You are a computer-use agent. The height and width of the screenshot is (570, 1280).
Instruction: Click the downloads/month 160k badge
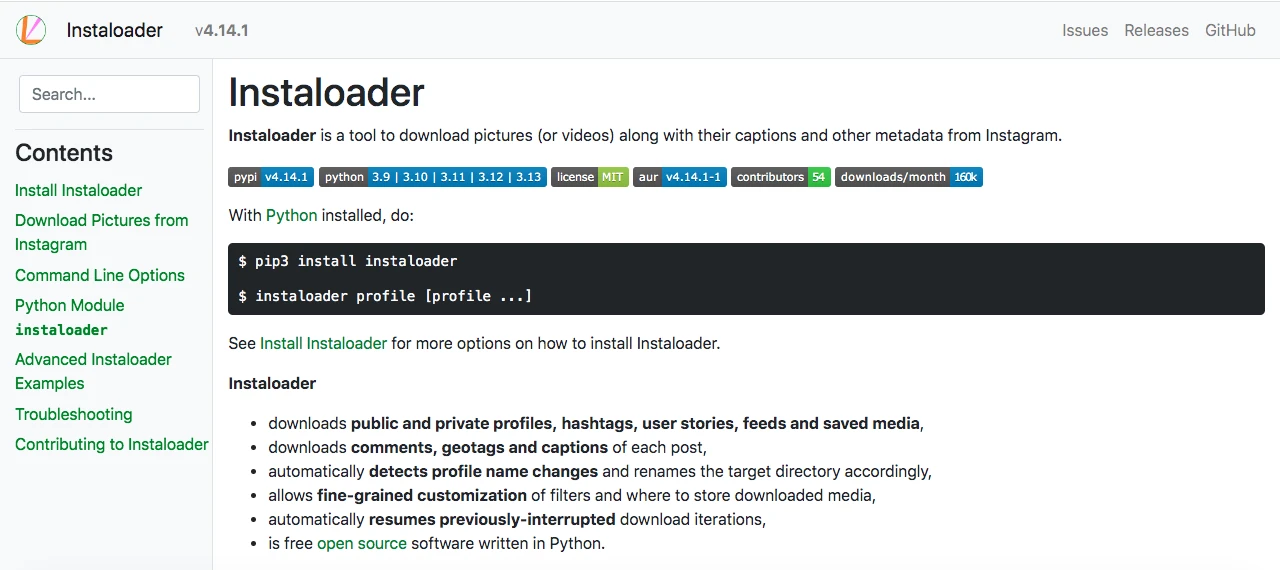[x=909, y=177]
